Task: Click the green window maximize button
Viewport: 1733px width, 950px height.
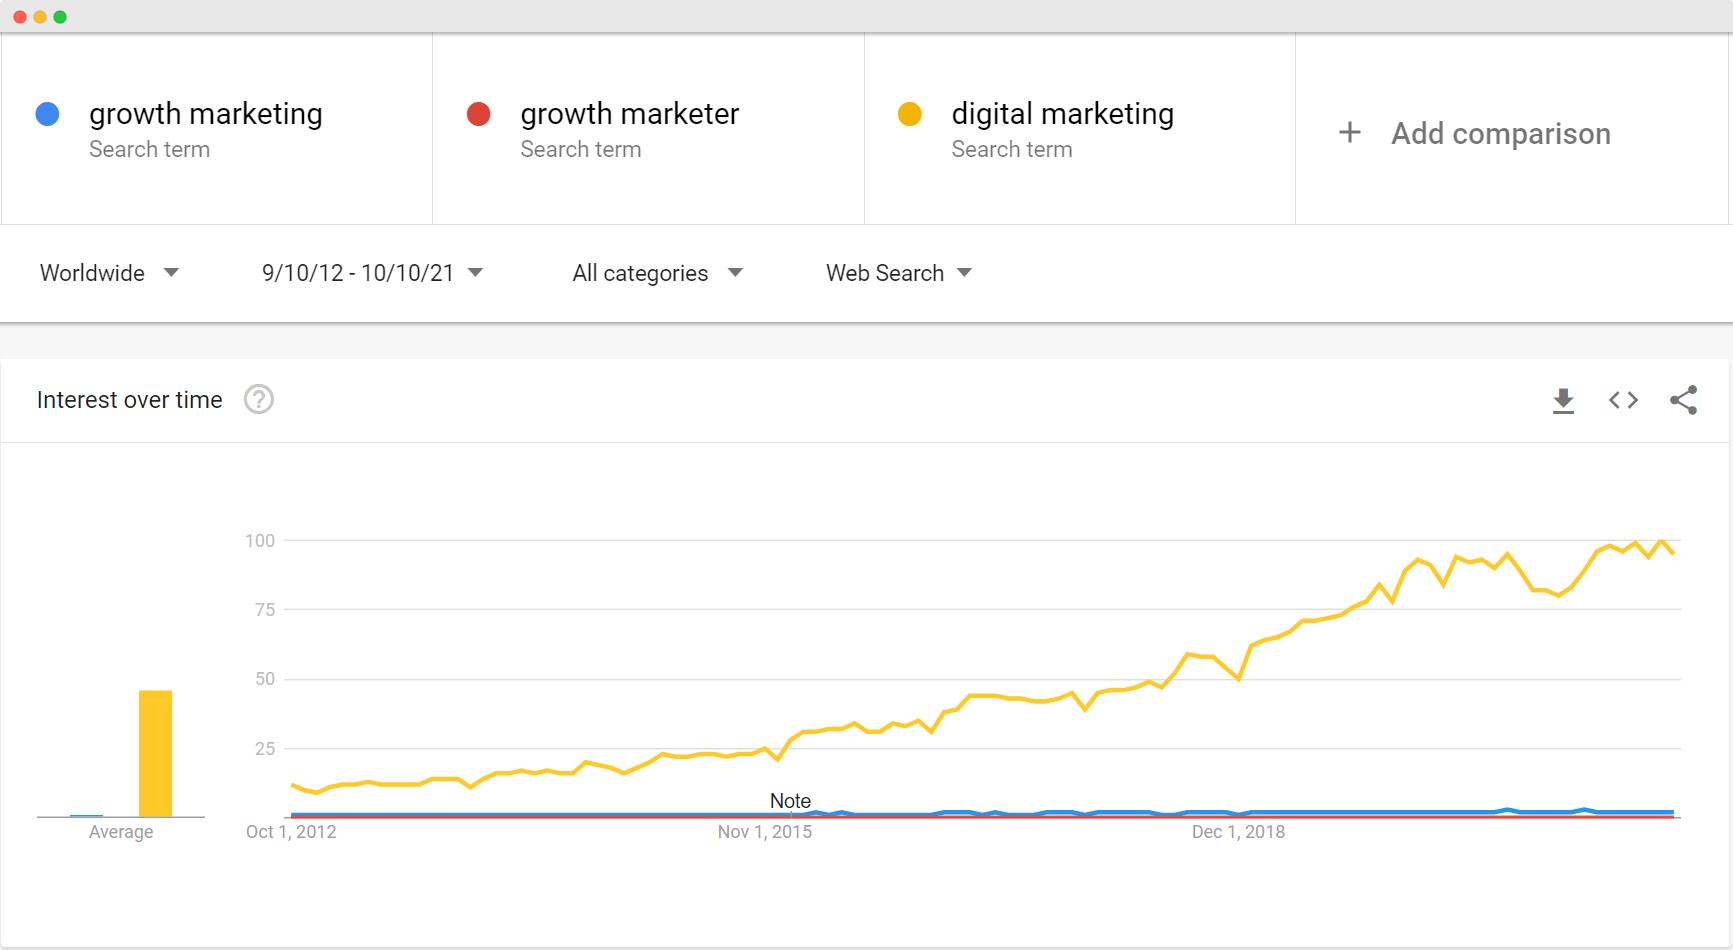Action: coord(60,17)
